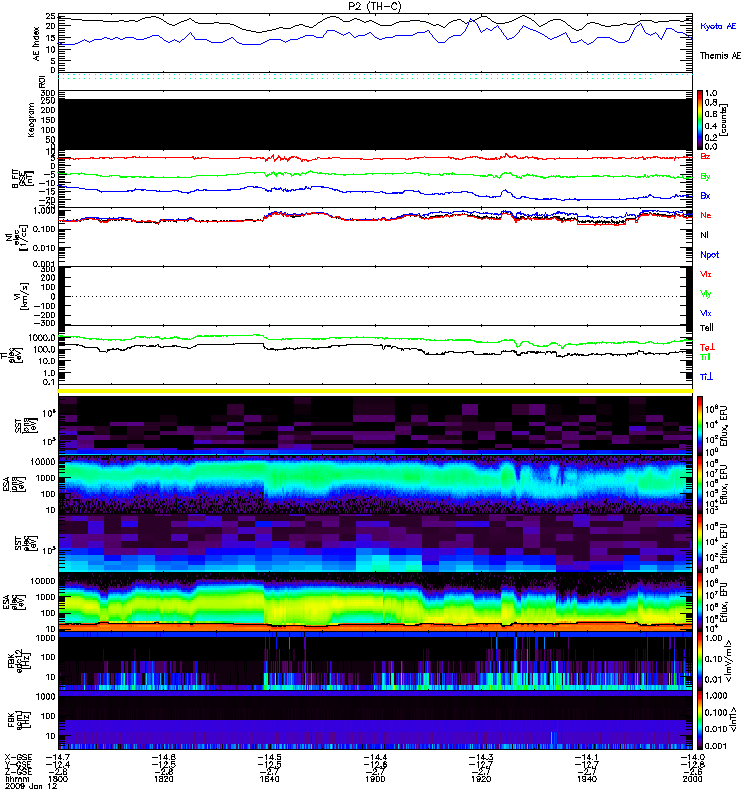
Task: Select the Kyoto AE legend label
Action: tap(718, 26)
